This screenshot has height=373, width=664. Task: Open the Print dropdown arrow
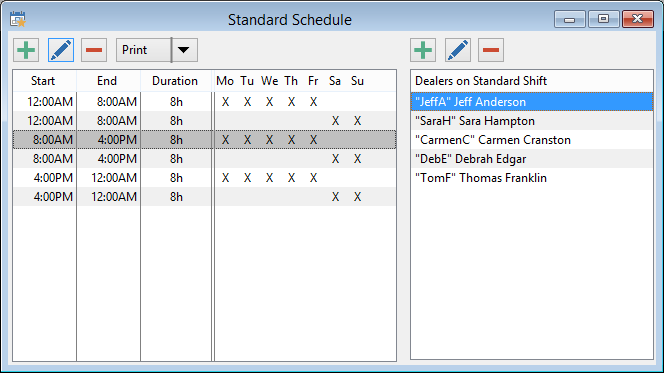185,50
